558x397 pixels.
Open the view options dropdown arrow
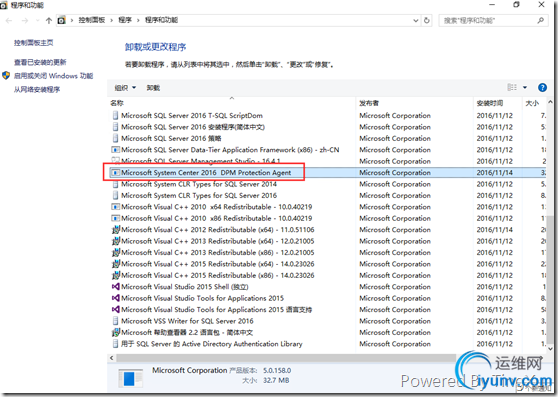pos(525,88)
